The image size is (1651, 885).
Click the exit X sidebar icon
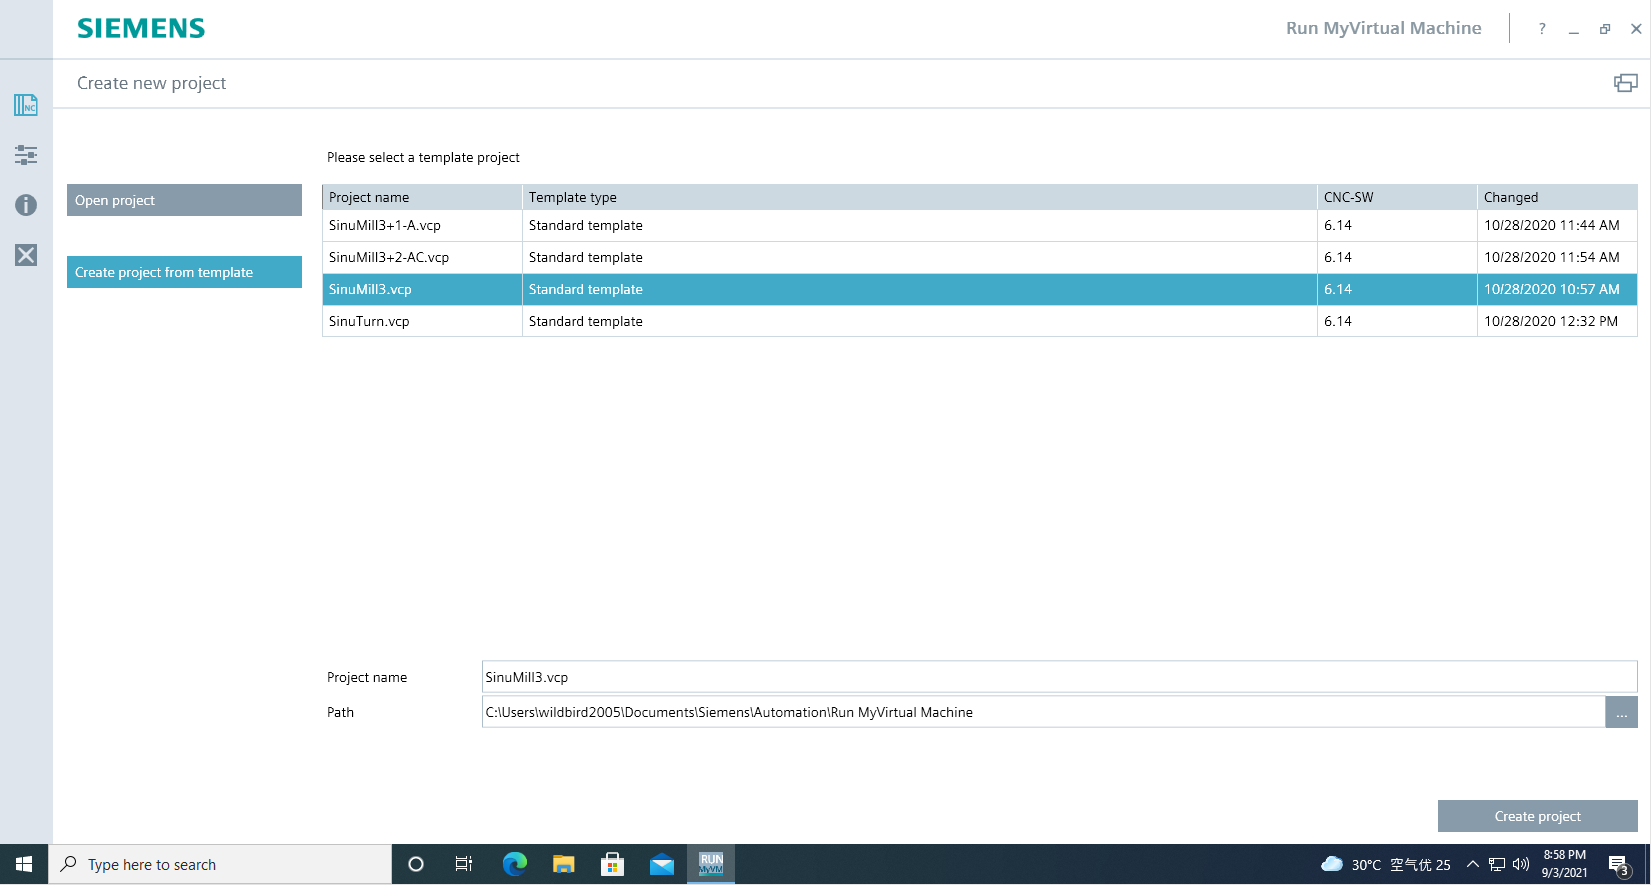26,255
